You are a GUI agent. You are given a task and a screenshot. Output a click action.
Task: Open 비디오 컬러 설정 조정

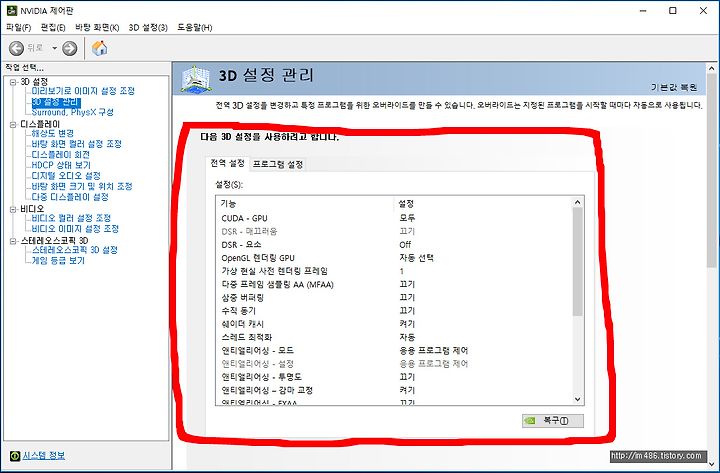tap(71, 218)
